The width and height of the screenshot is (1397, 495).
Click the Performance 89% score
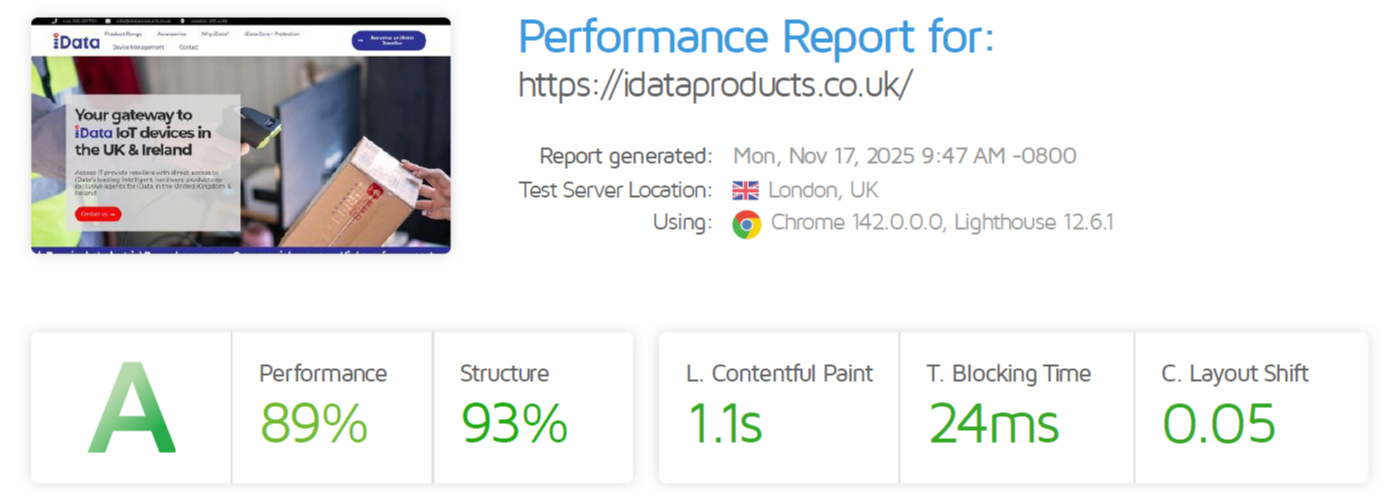[314, 423]
